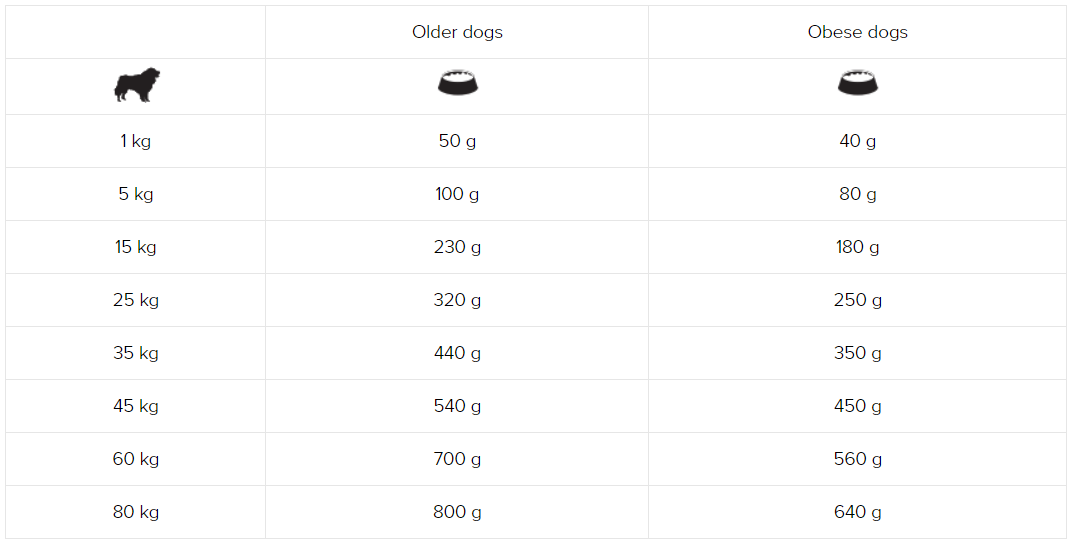
Task: Click the 250 g obese dogs value
Action: (x=858, y=300)
